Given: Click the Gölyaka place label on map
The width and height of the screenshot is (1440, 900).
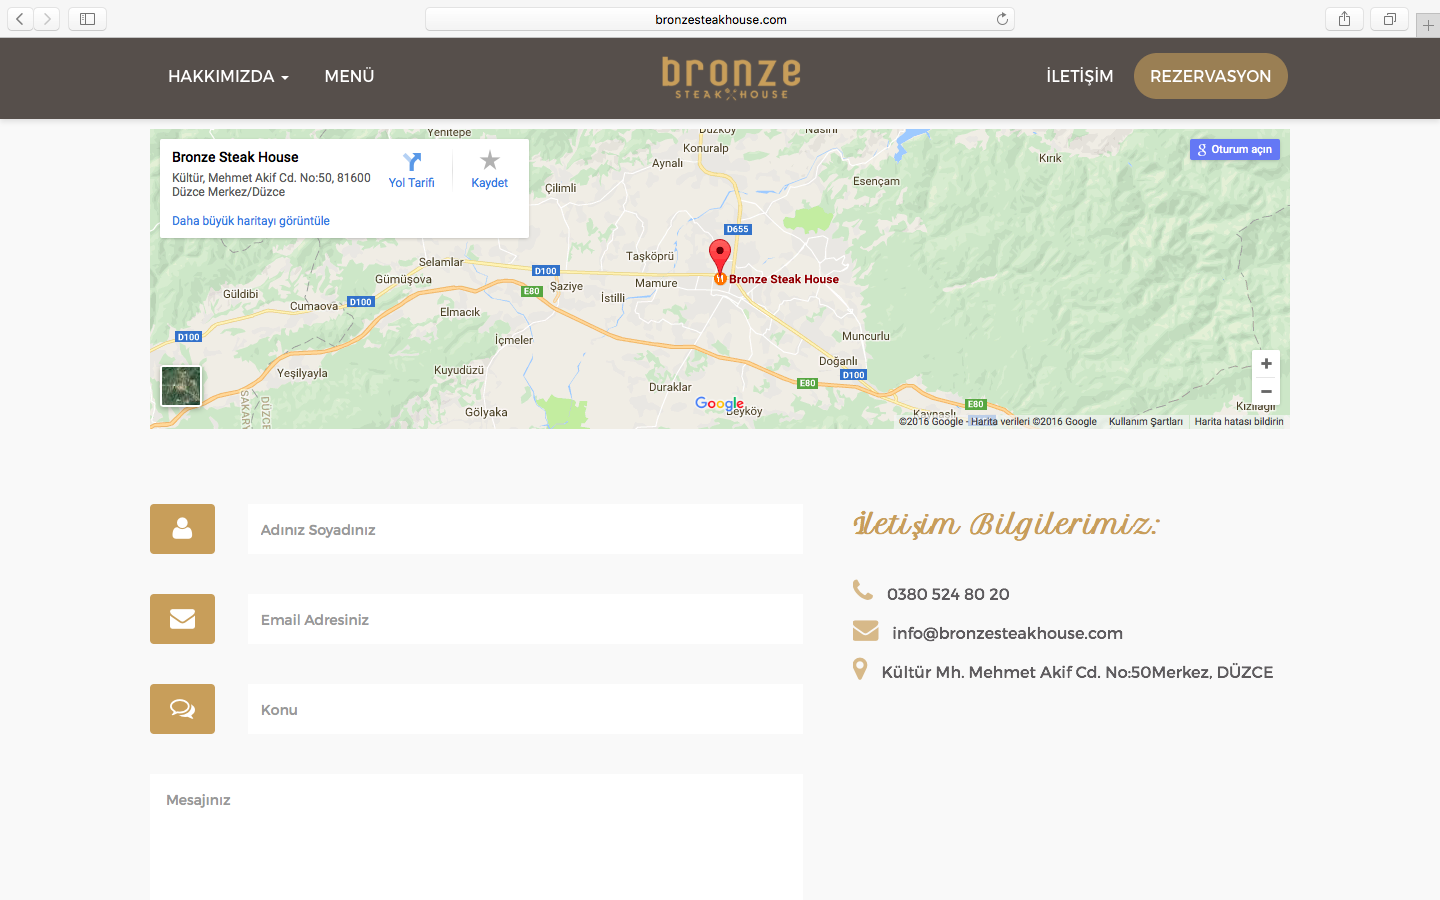Looking at the screenshot, I should (486, 412).
